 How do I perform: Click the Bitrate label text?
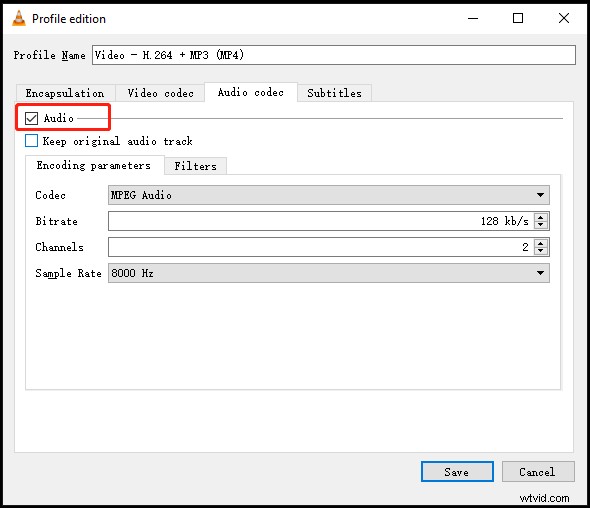(56, 221)
